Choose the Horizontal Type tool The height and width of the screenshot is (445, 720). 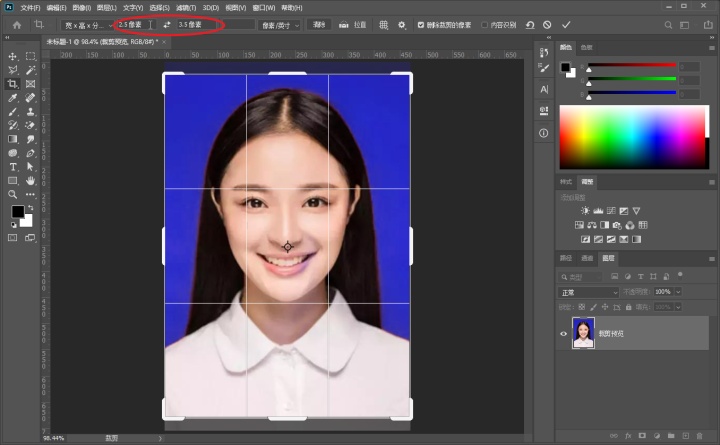pos(13,167)
